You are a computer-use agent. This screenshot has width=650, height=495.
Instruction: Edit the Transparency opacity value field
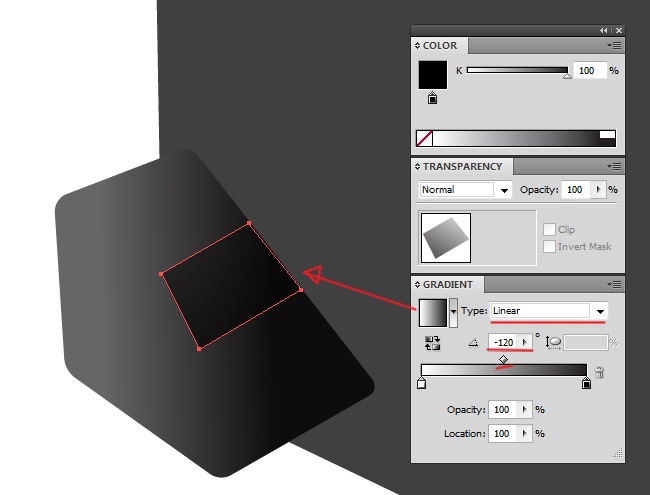(576, 190)
